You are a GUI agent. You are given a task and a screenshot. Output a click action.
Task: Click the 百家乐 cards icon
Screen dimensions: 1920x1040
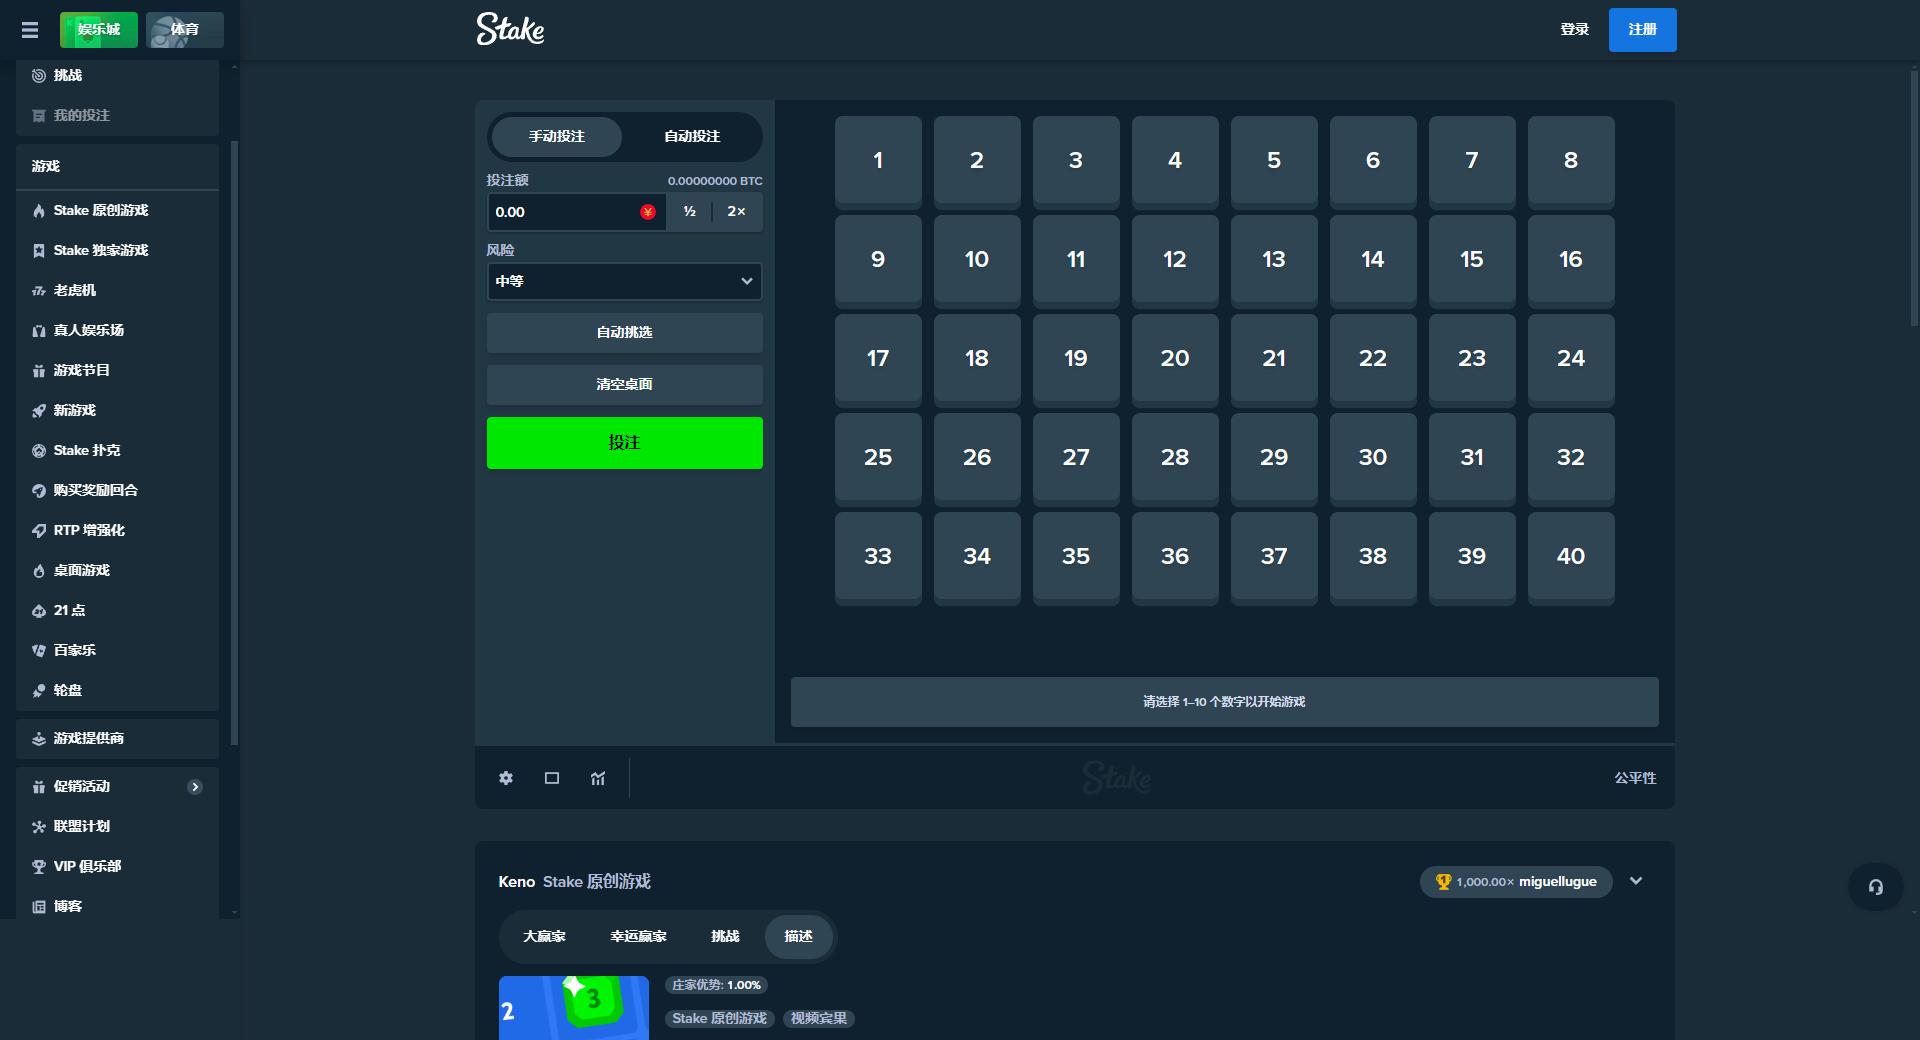point(39,650)
